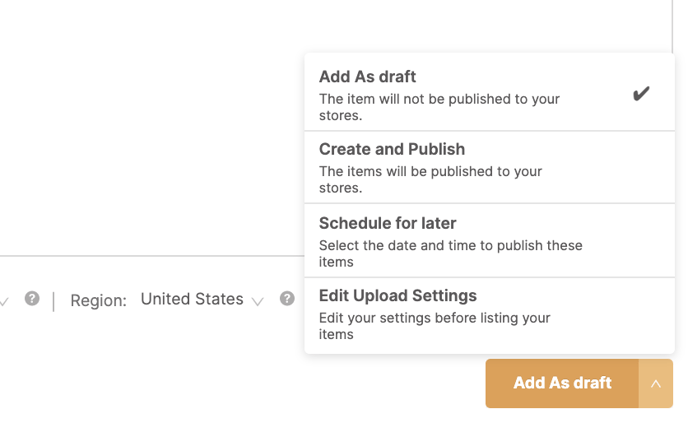
Task: Click the checkmark beside Add As draft
Action: 641,93
